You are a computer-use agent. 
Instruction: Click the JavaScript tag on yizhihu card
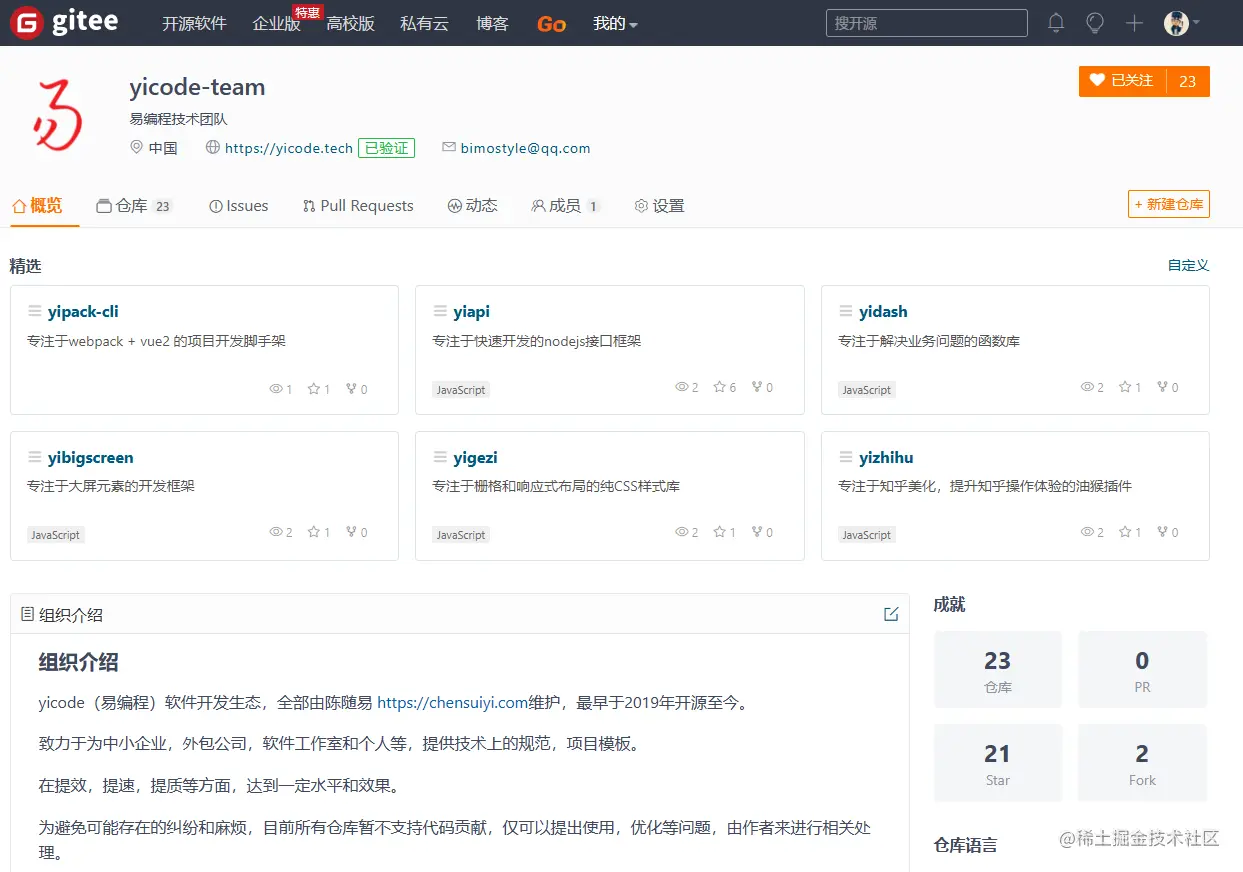coord(867,535)
